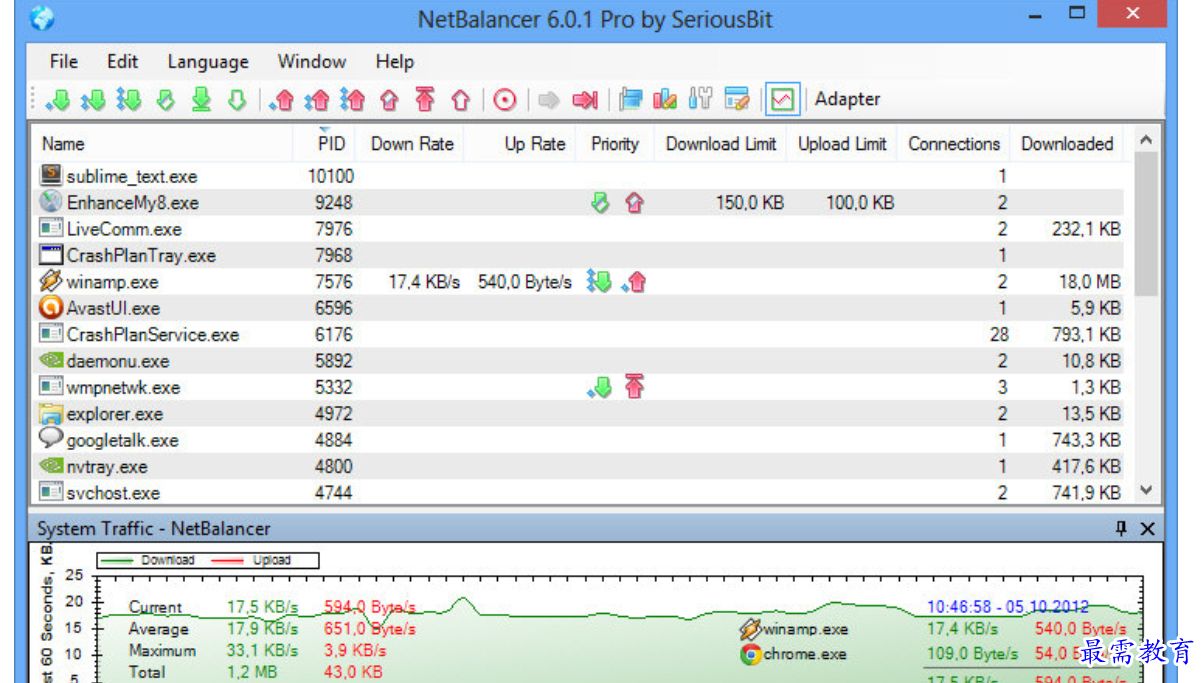Image resolution: width=1202 pixels, height=683 pixels.
Task: Open the window-with-pencil edit rules icon
Action: pyautogui.click(x=737, y=99)
